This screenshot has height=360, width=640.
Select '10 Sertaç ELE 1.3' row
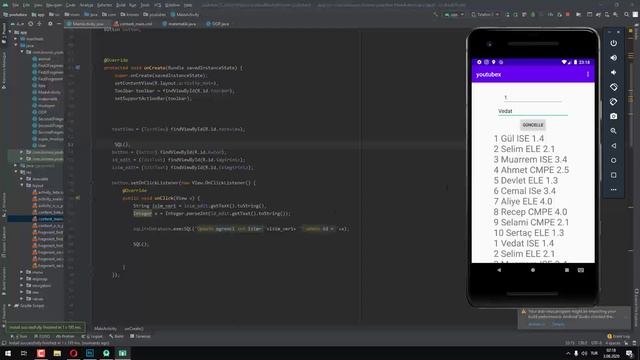pyautogui.click(x=529, y=233)
